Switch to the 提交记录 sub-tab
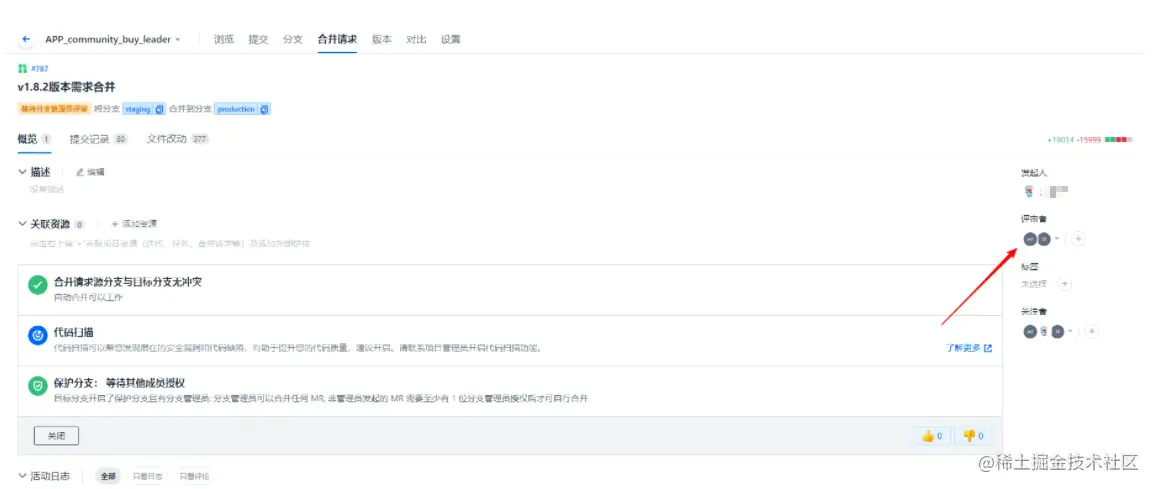The width and height of the screenshot is (1155, 489). [x=99, y=138]
